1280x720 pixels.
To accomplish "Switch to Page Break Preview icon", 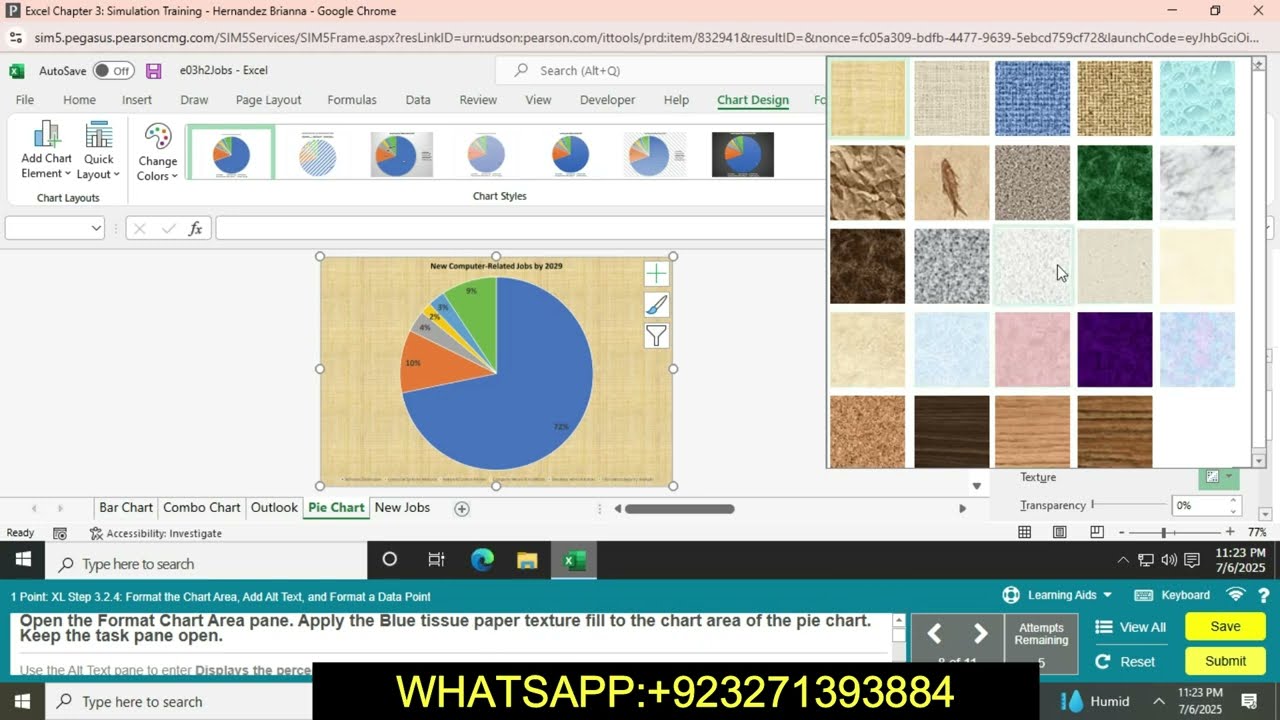I will 1097,533.
